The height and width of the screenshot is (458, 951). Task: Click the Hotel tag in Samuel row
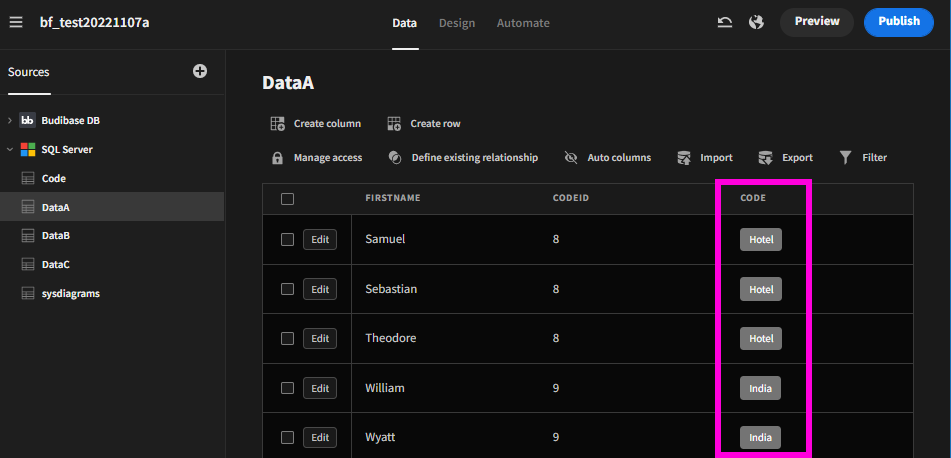pyautogui.click(x=761, y=240)
